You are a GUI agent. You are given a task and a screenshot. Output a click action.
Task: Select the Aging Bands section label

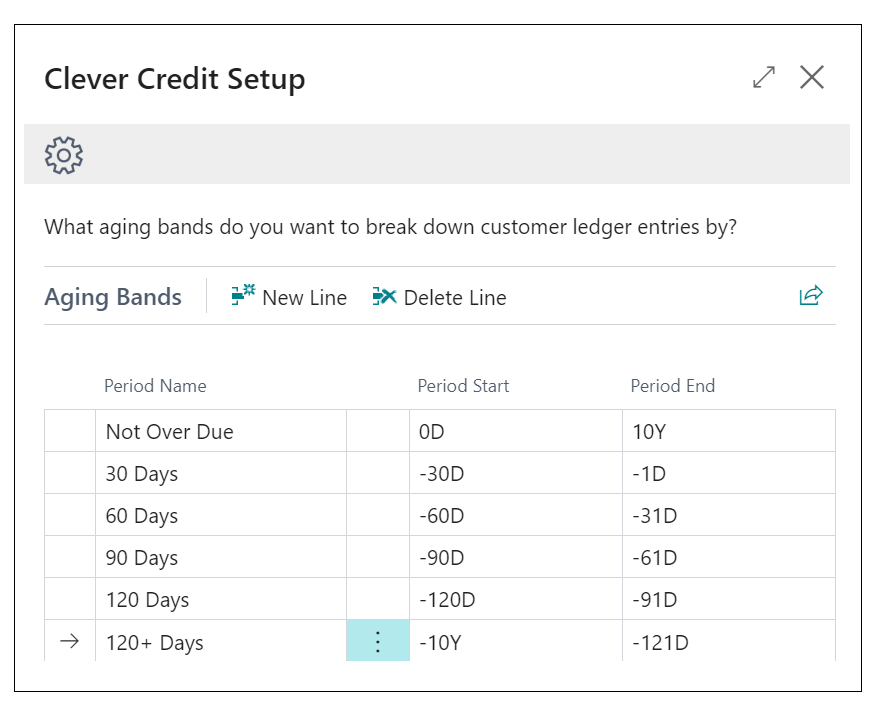click(112, 296)
